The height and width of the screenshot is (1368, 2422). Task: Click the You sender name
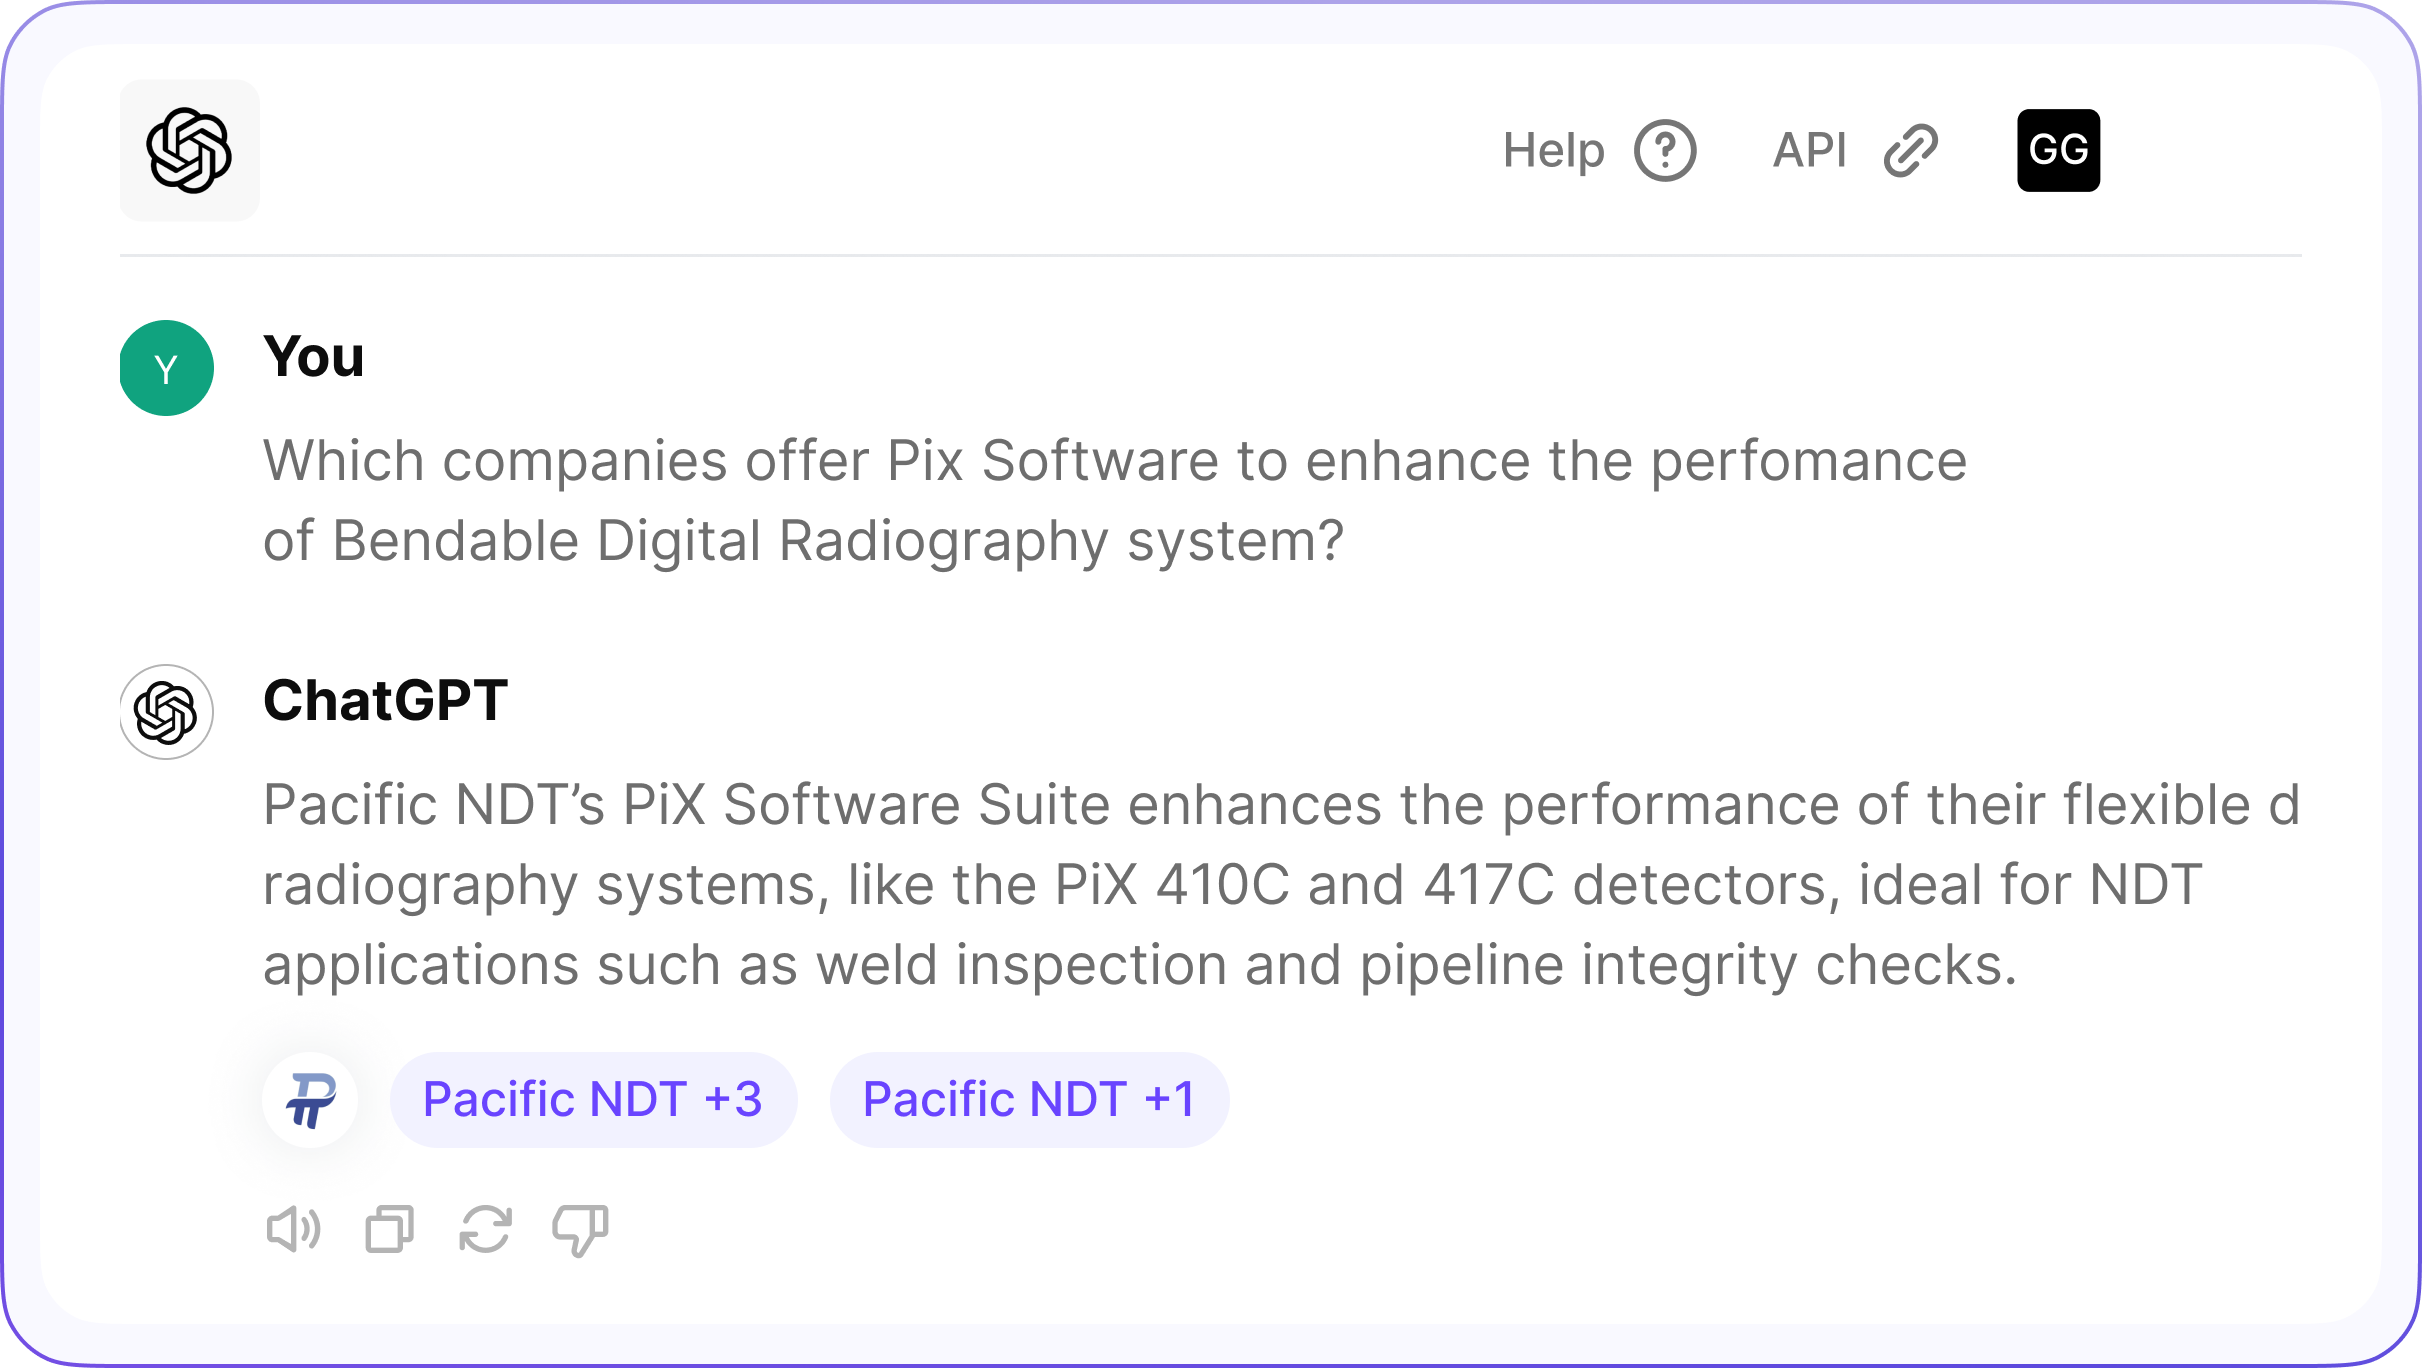314,357
